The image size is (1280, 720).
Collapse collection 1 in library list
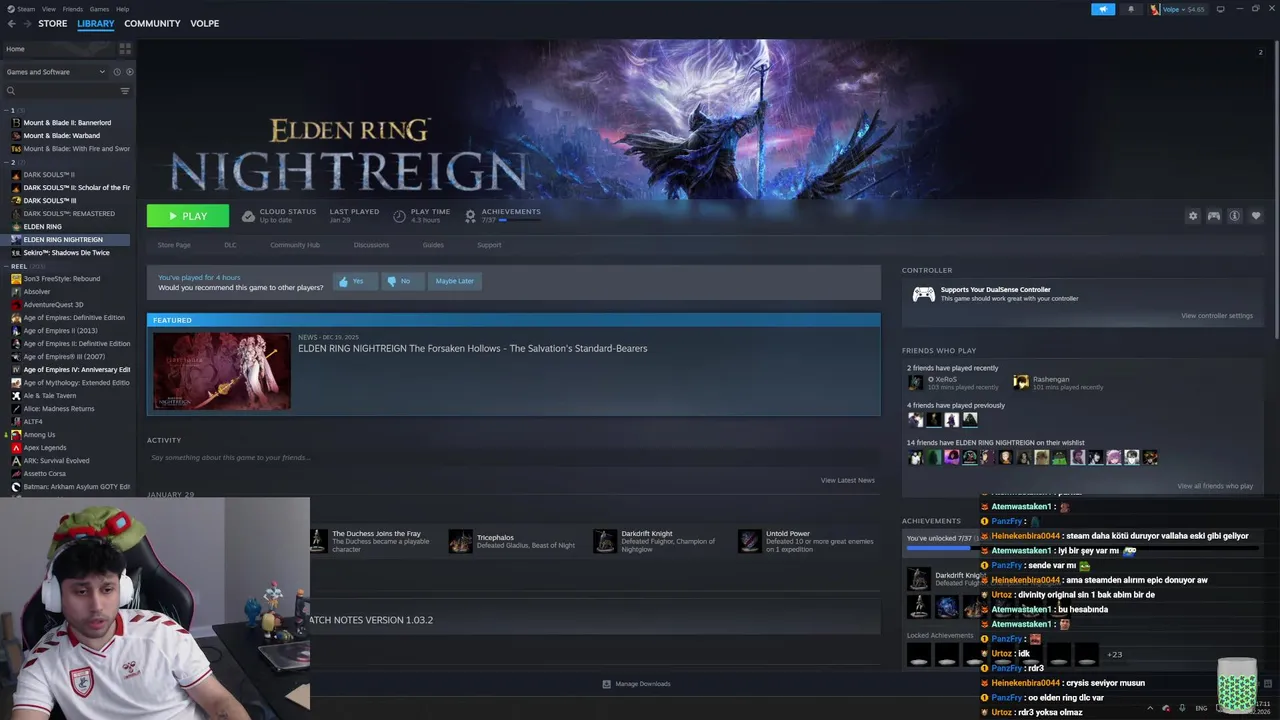point(6,110)
